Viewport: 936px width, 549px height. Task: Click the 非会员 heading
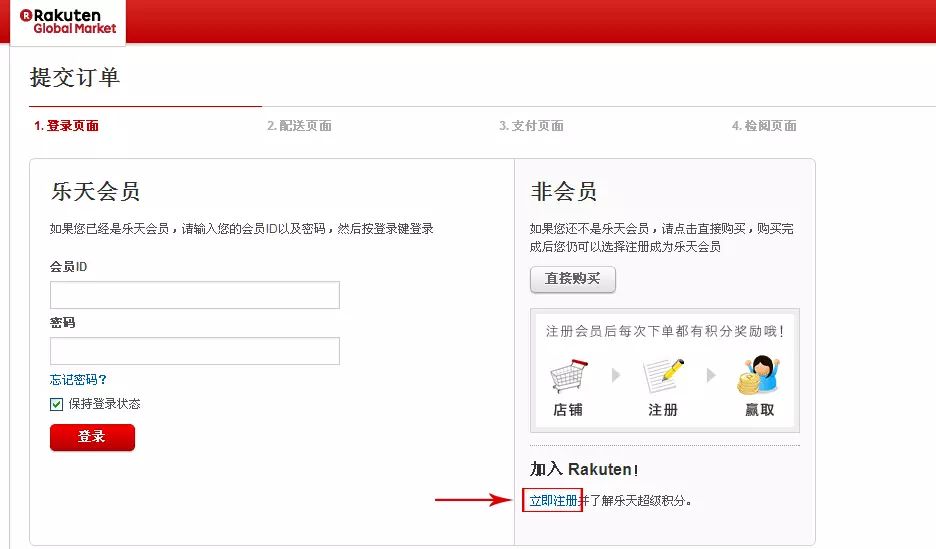tap(564, 192)
